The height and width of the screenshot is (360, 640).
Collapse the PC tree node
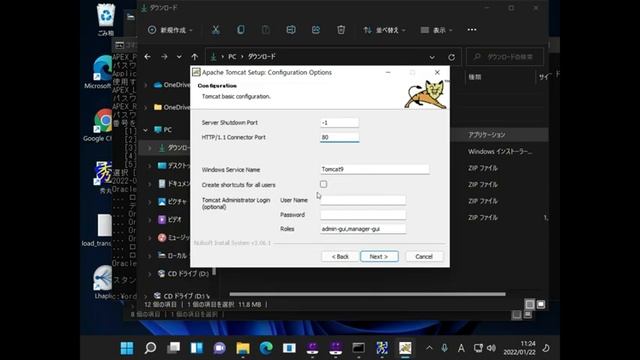(x=146, y=130)
